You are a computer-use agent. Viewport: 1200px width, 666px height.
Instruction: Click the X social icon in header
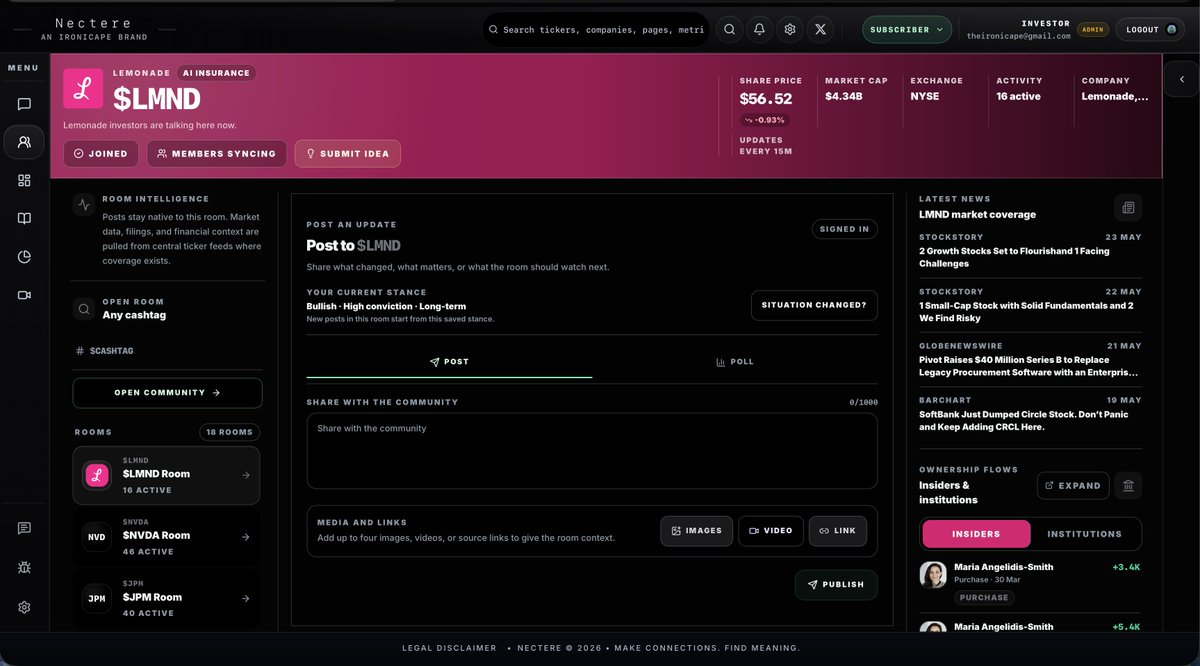tap(820, 29)
